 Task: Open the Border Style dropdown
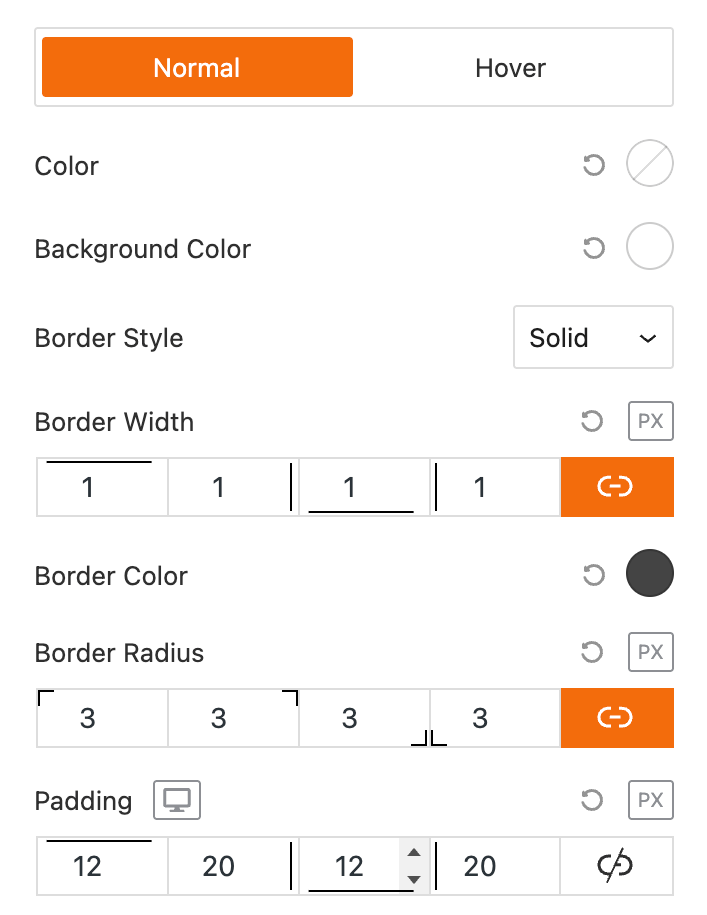pos(593,338)
